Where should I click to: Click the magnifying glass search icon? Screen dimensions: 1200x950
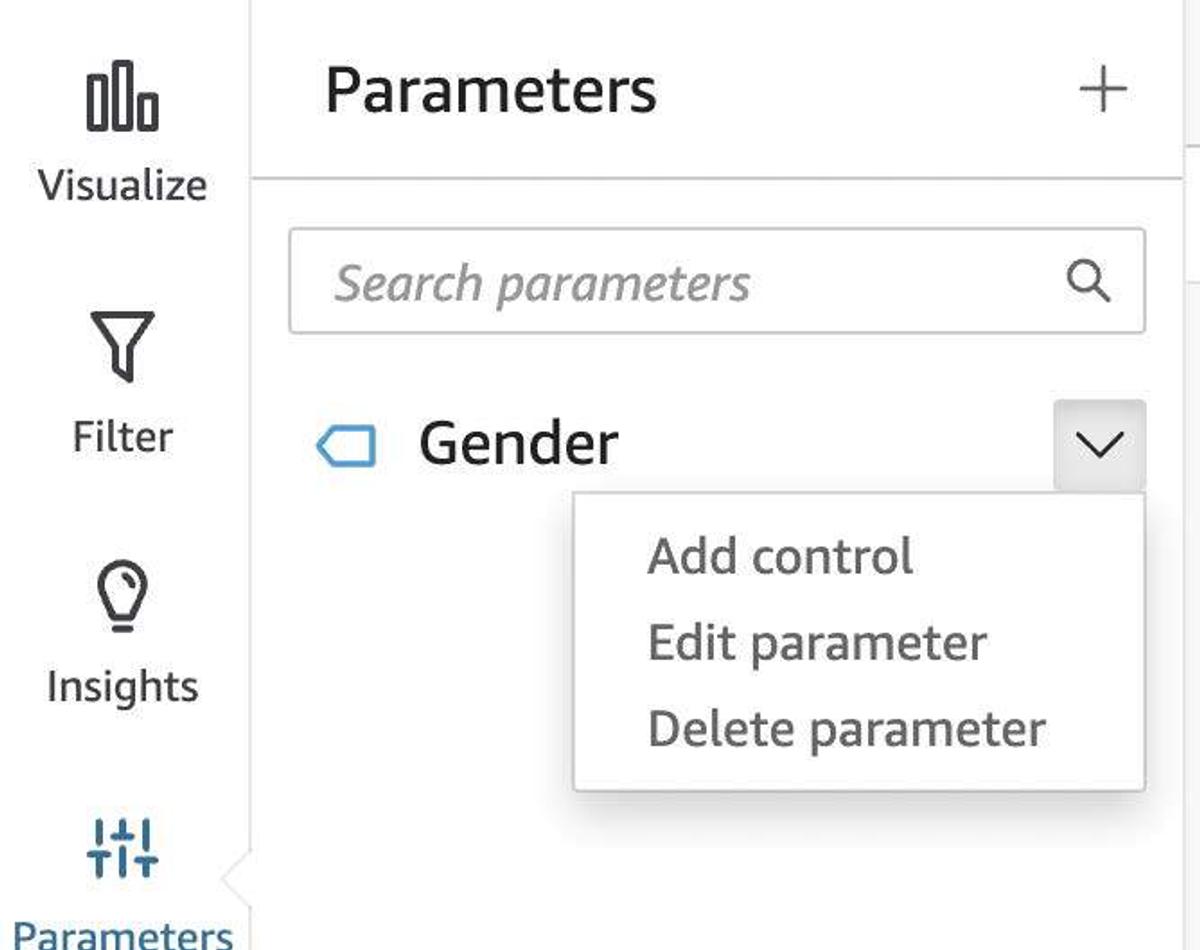click(1088, 282)
